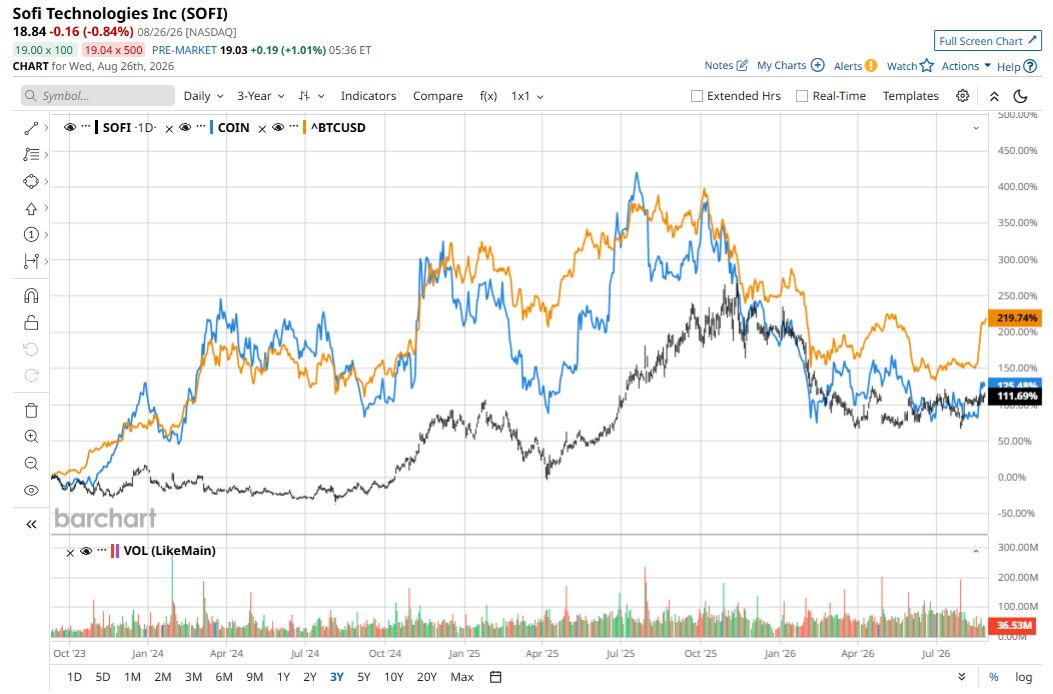
Task: Zoom in on the chart
Action: coord(31,437)
